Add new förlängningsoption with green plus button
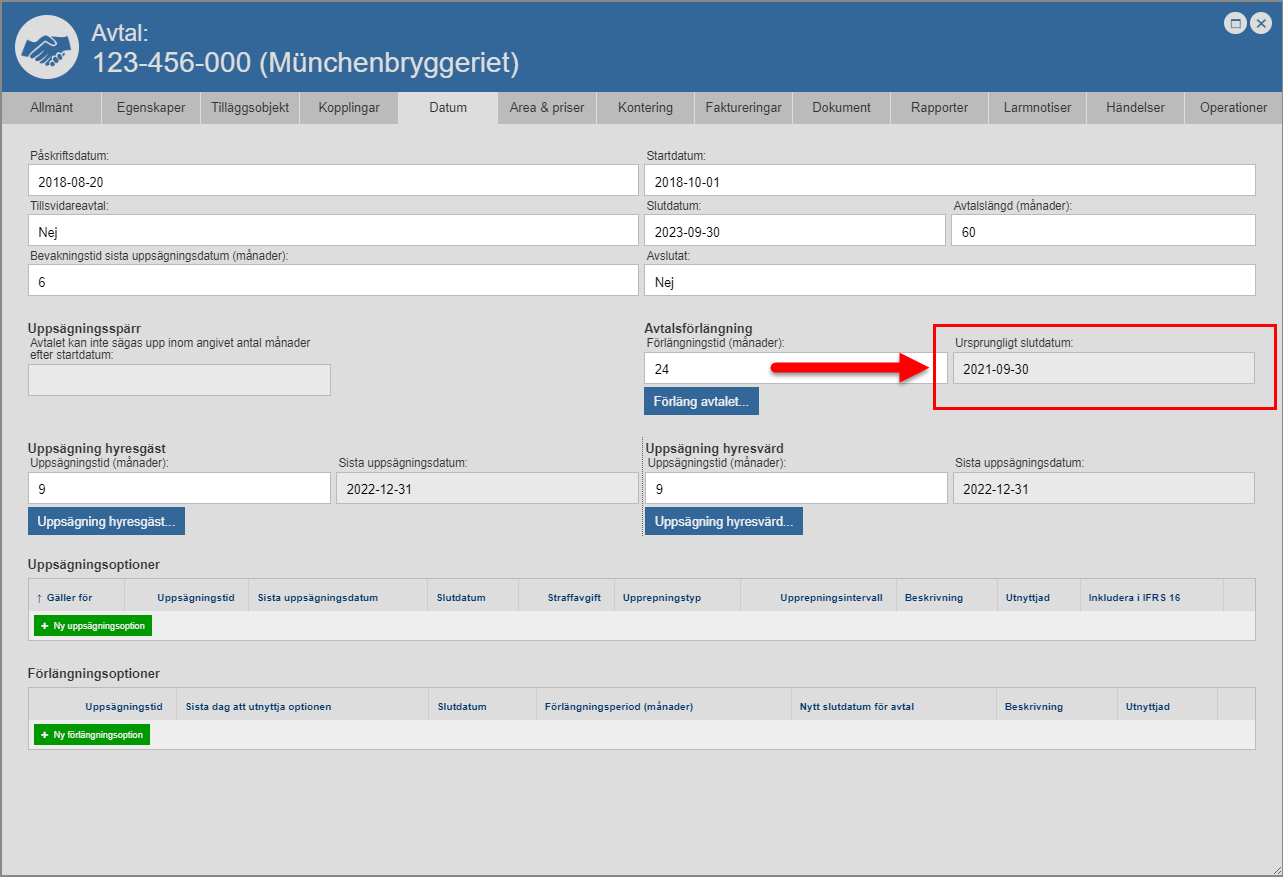 pyautogui.click(x=92, y=735)
